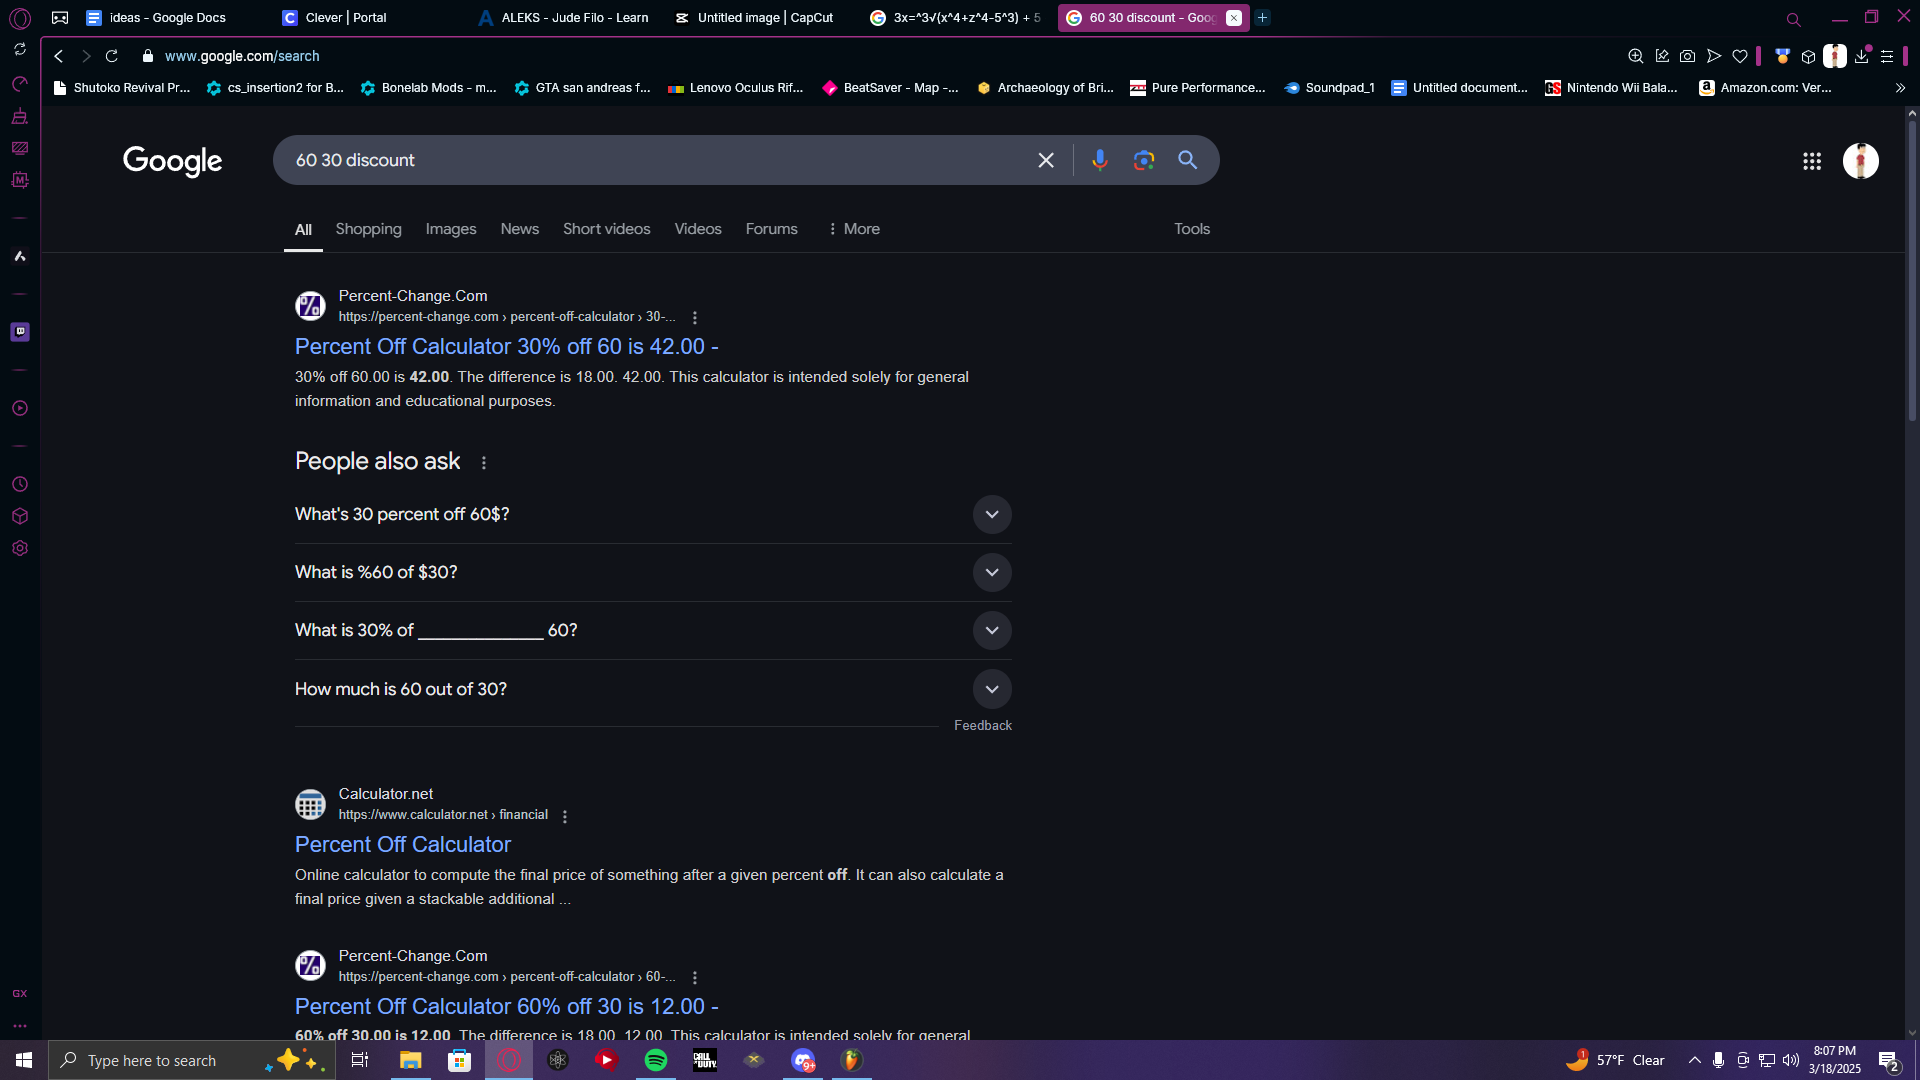Open Extensions from the sidebar cube icon
The image size is (1920, 1080).
tap(20, 516)
